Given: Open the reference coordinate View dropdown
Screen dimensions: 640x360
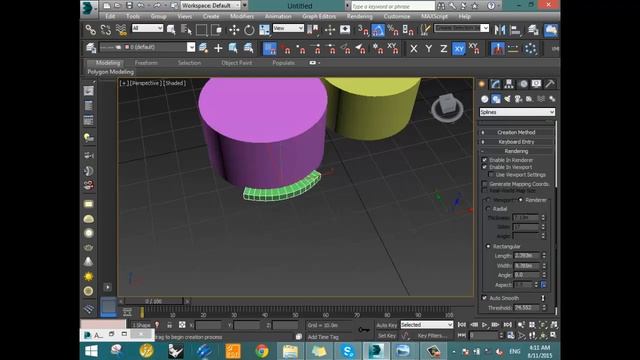Looking at the screenshot, I should point(288,28).
